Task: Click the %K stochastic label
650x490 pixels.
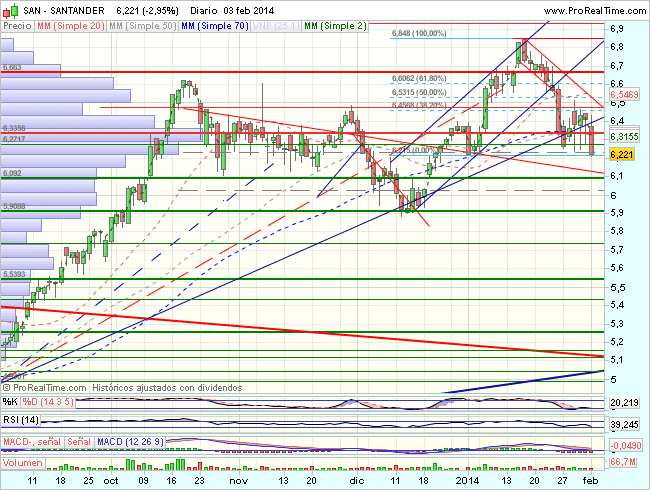Action: point(10,402)
